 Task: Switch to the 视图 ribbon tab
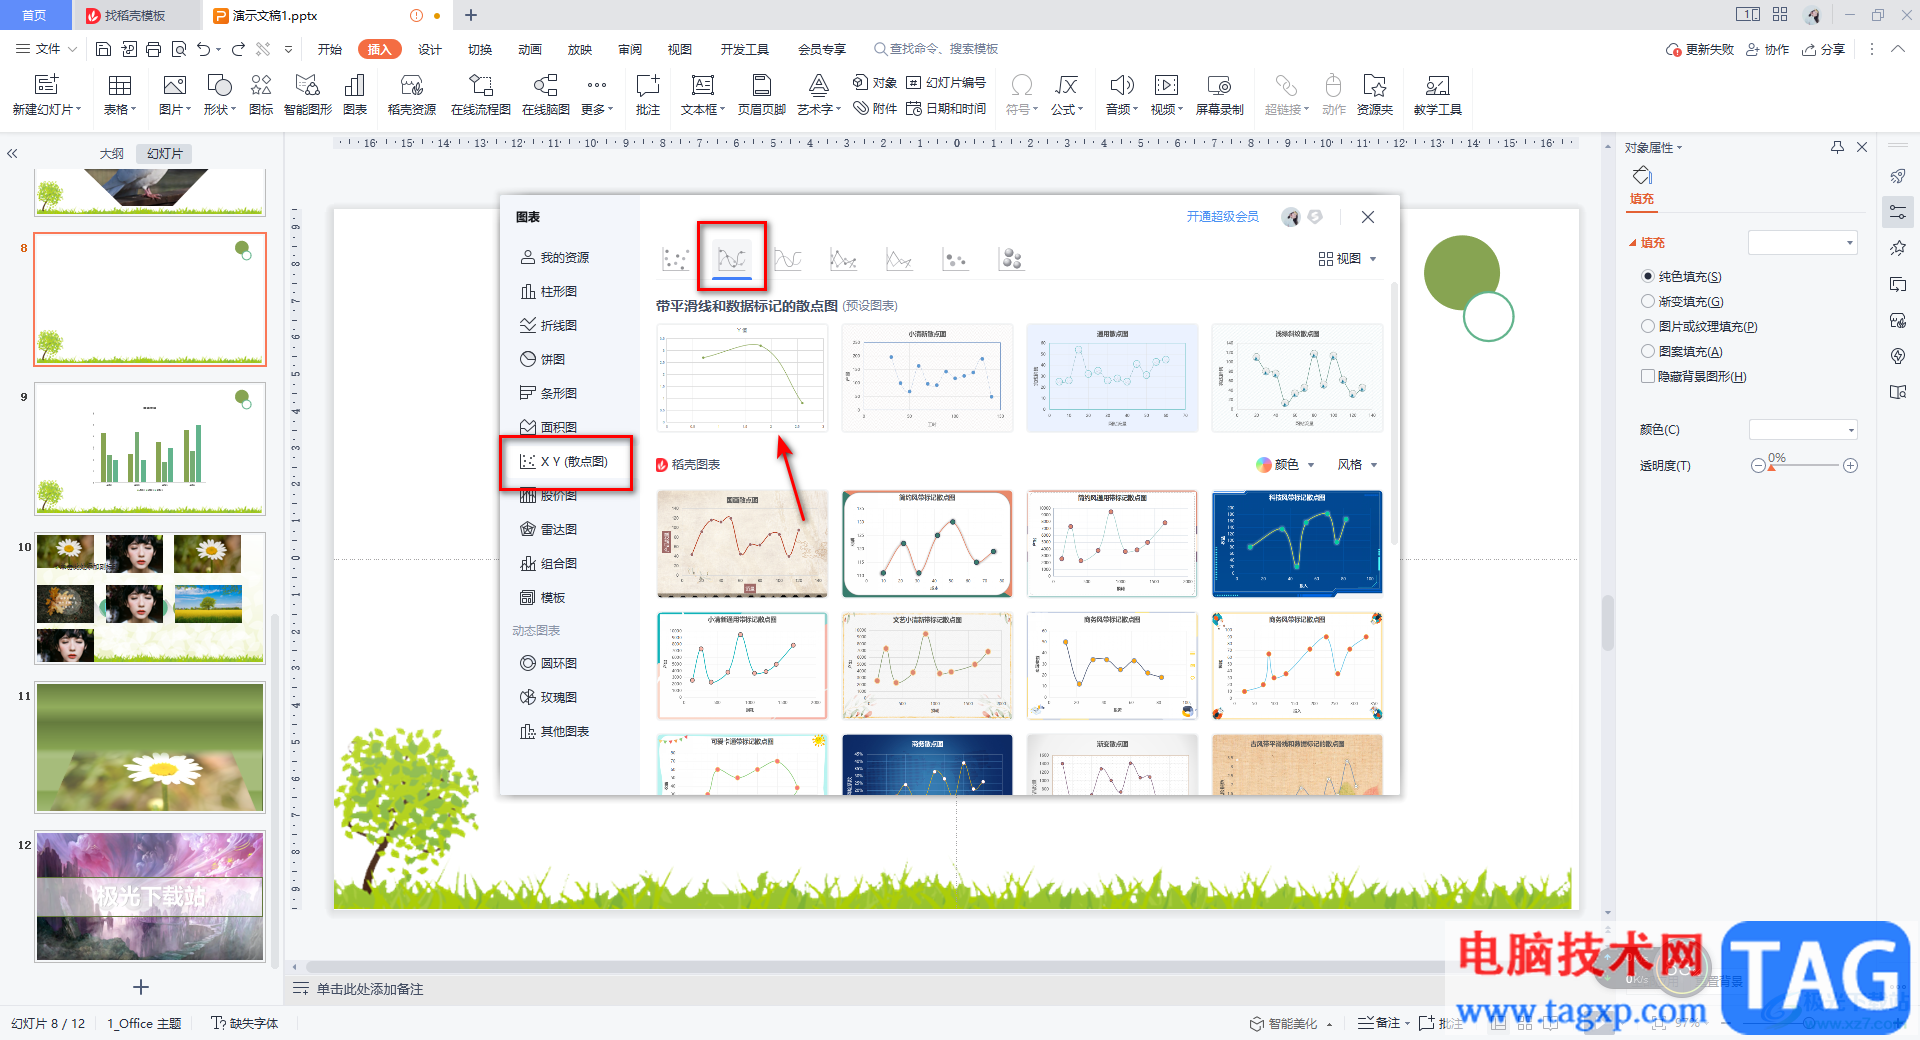[x=680, y=49]
